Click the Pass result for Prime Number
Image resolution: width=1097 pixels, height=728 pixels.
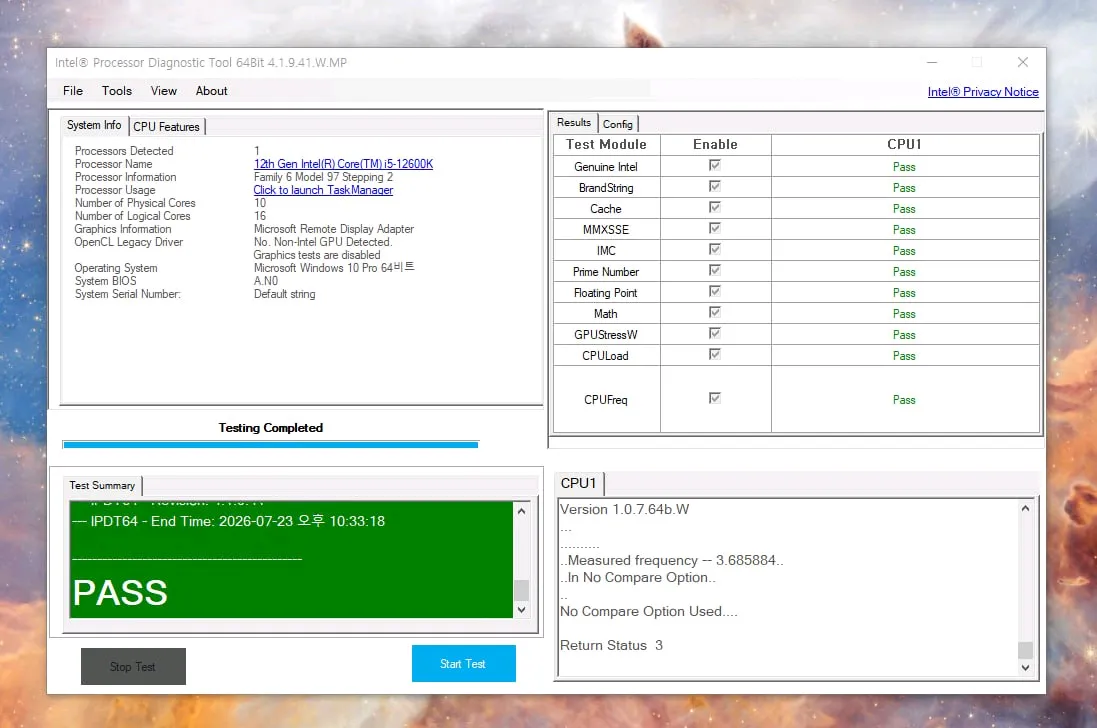click(x=904, y=272)
